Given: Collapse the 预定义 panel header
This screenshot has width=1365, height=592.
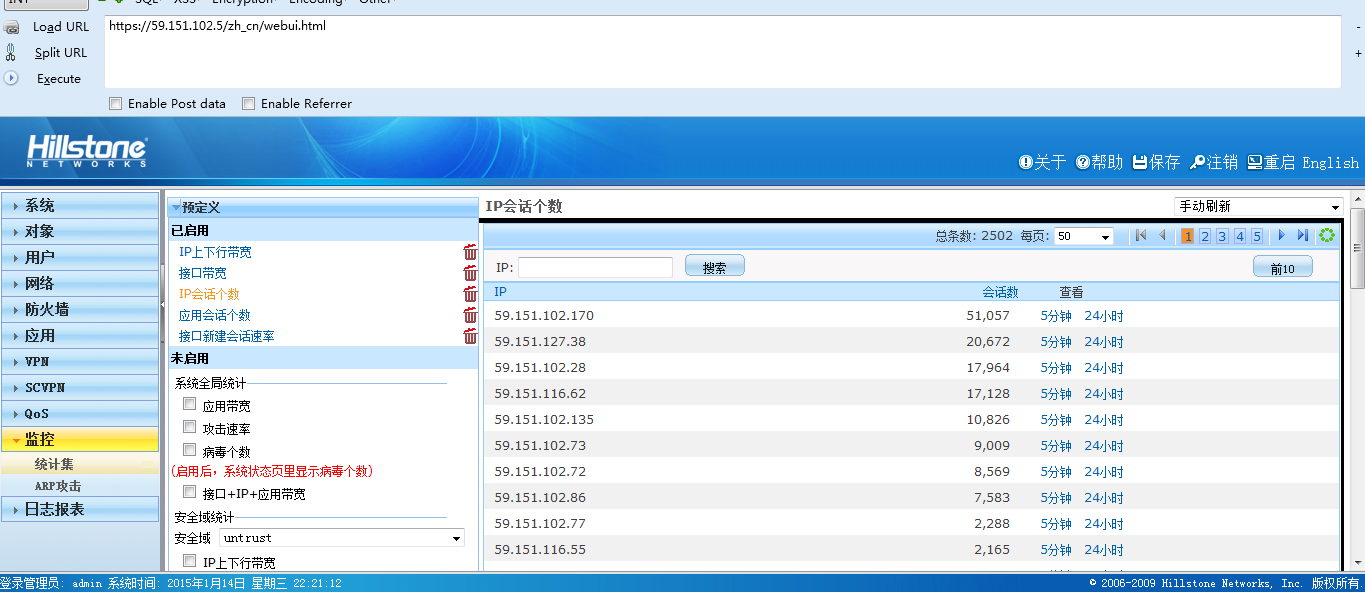Looking at the screenshot, I should tap(322, 207).
